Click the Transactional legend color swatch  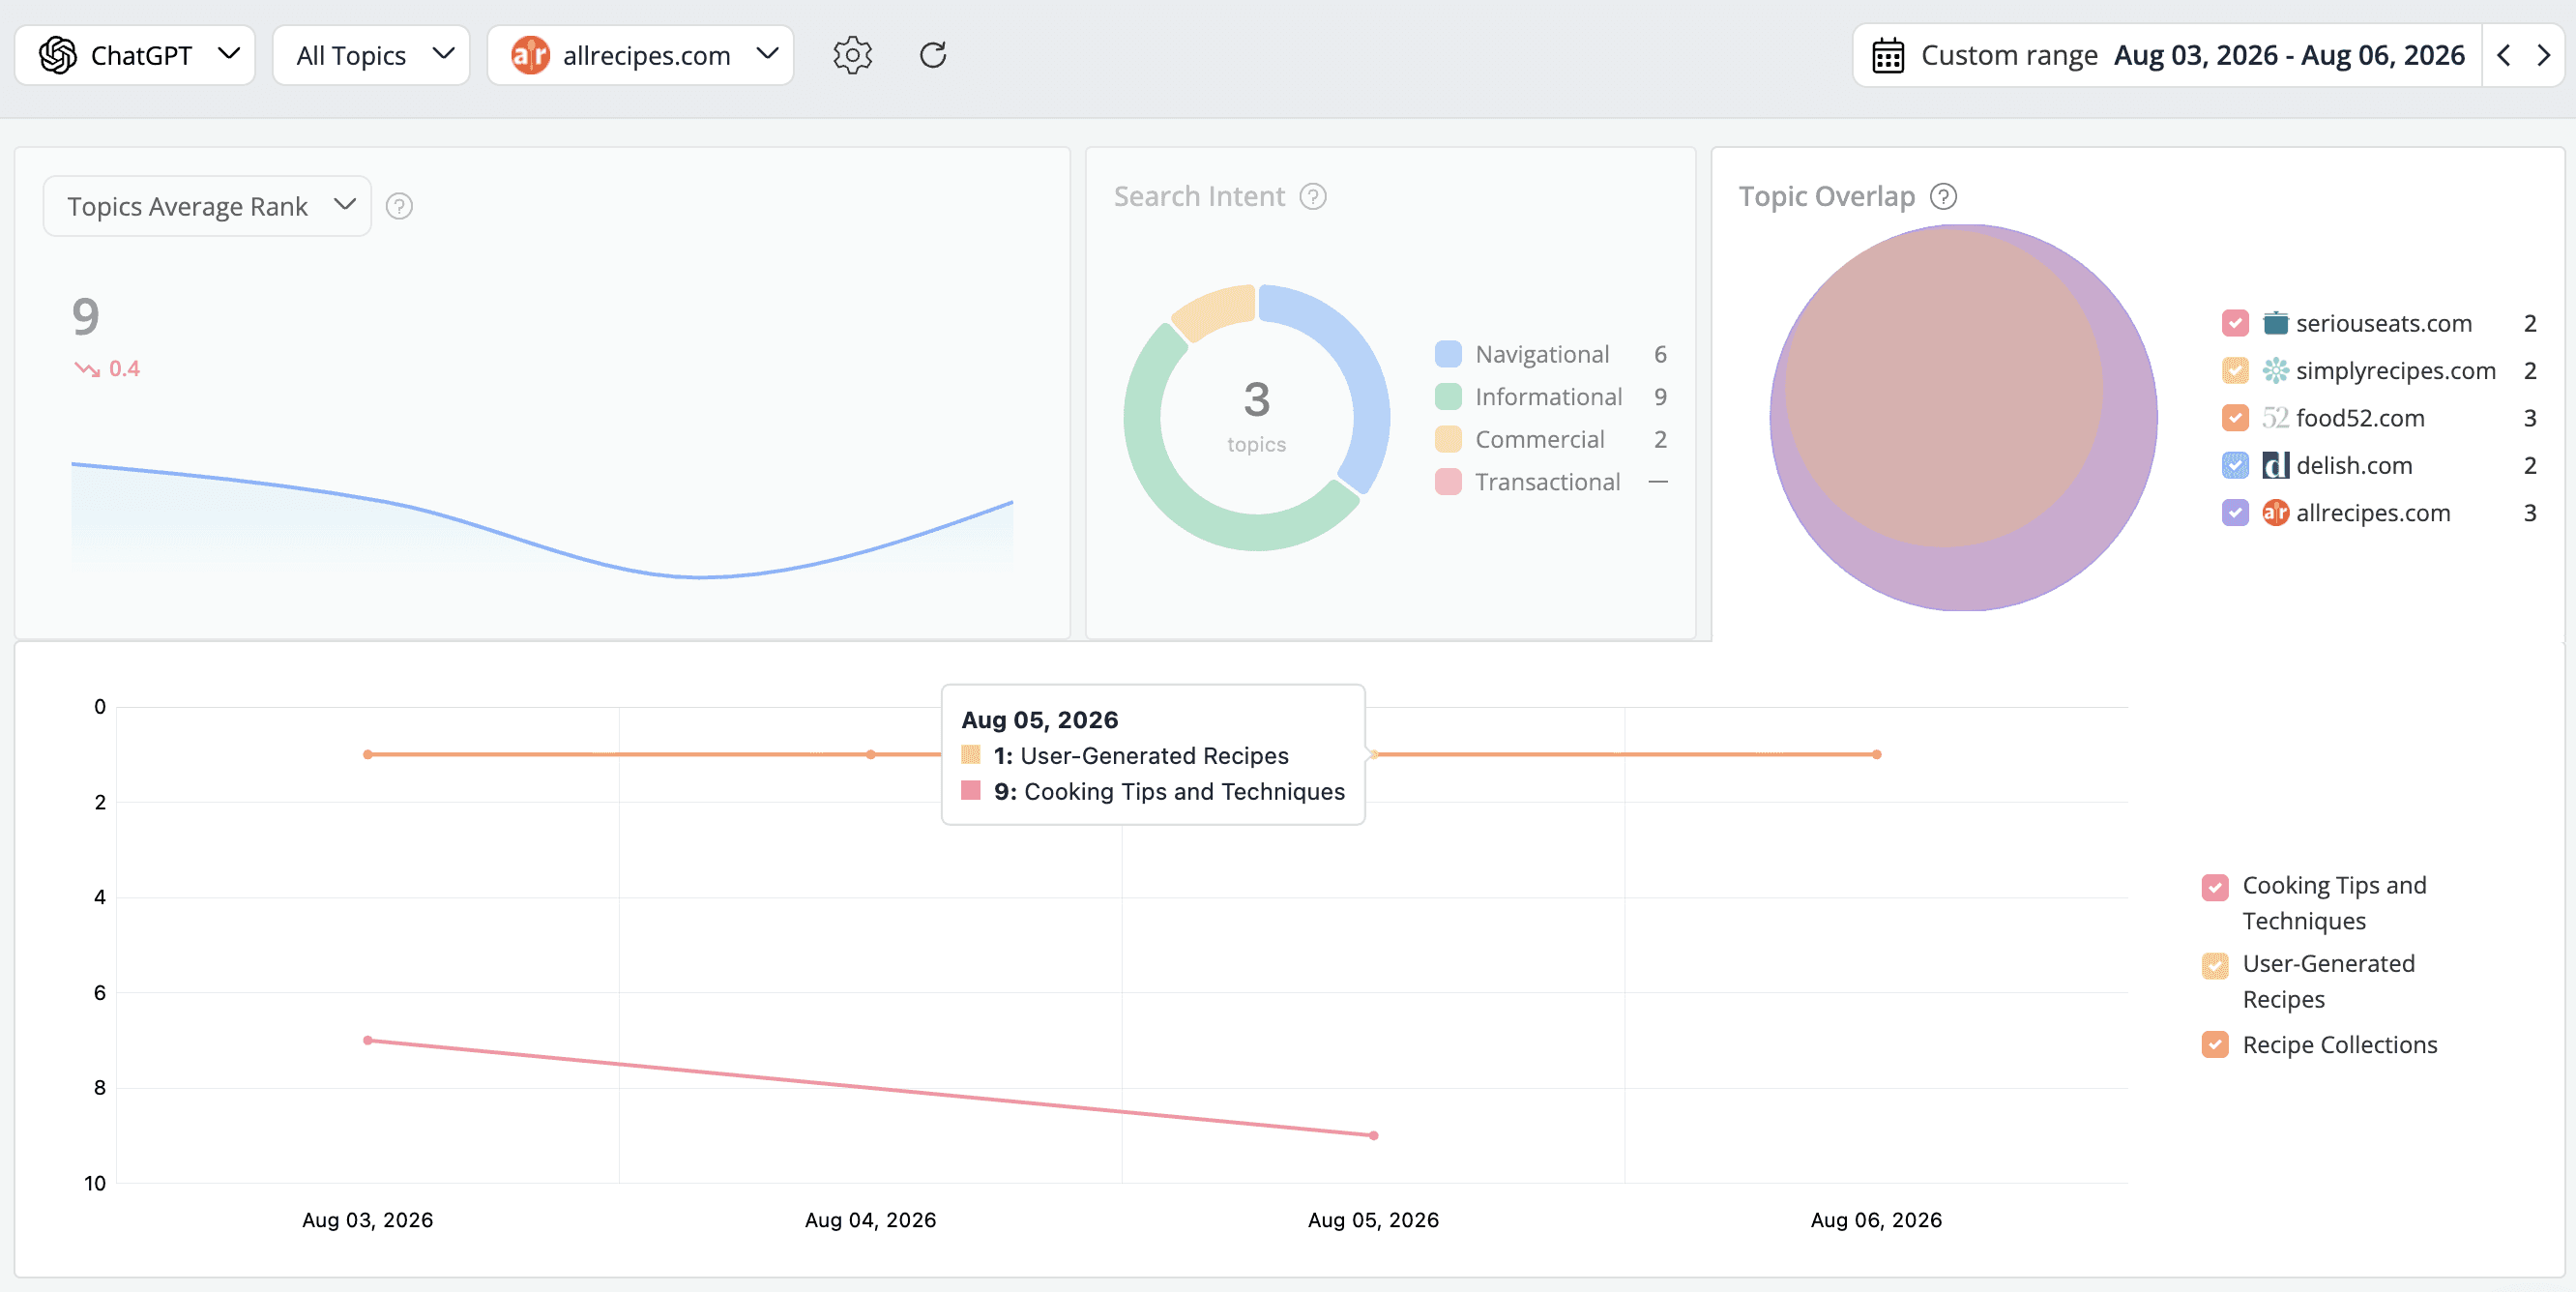1448,482
